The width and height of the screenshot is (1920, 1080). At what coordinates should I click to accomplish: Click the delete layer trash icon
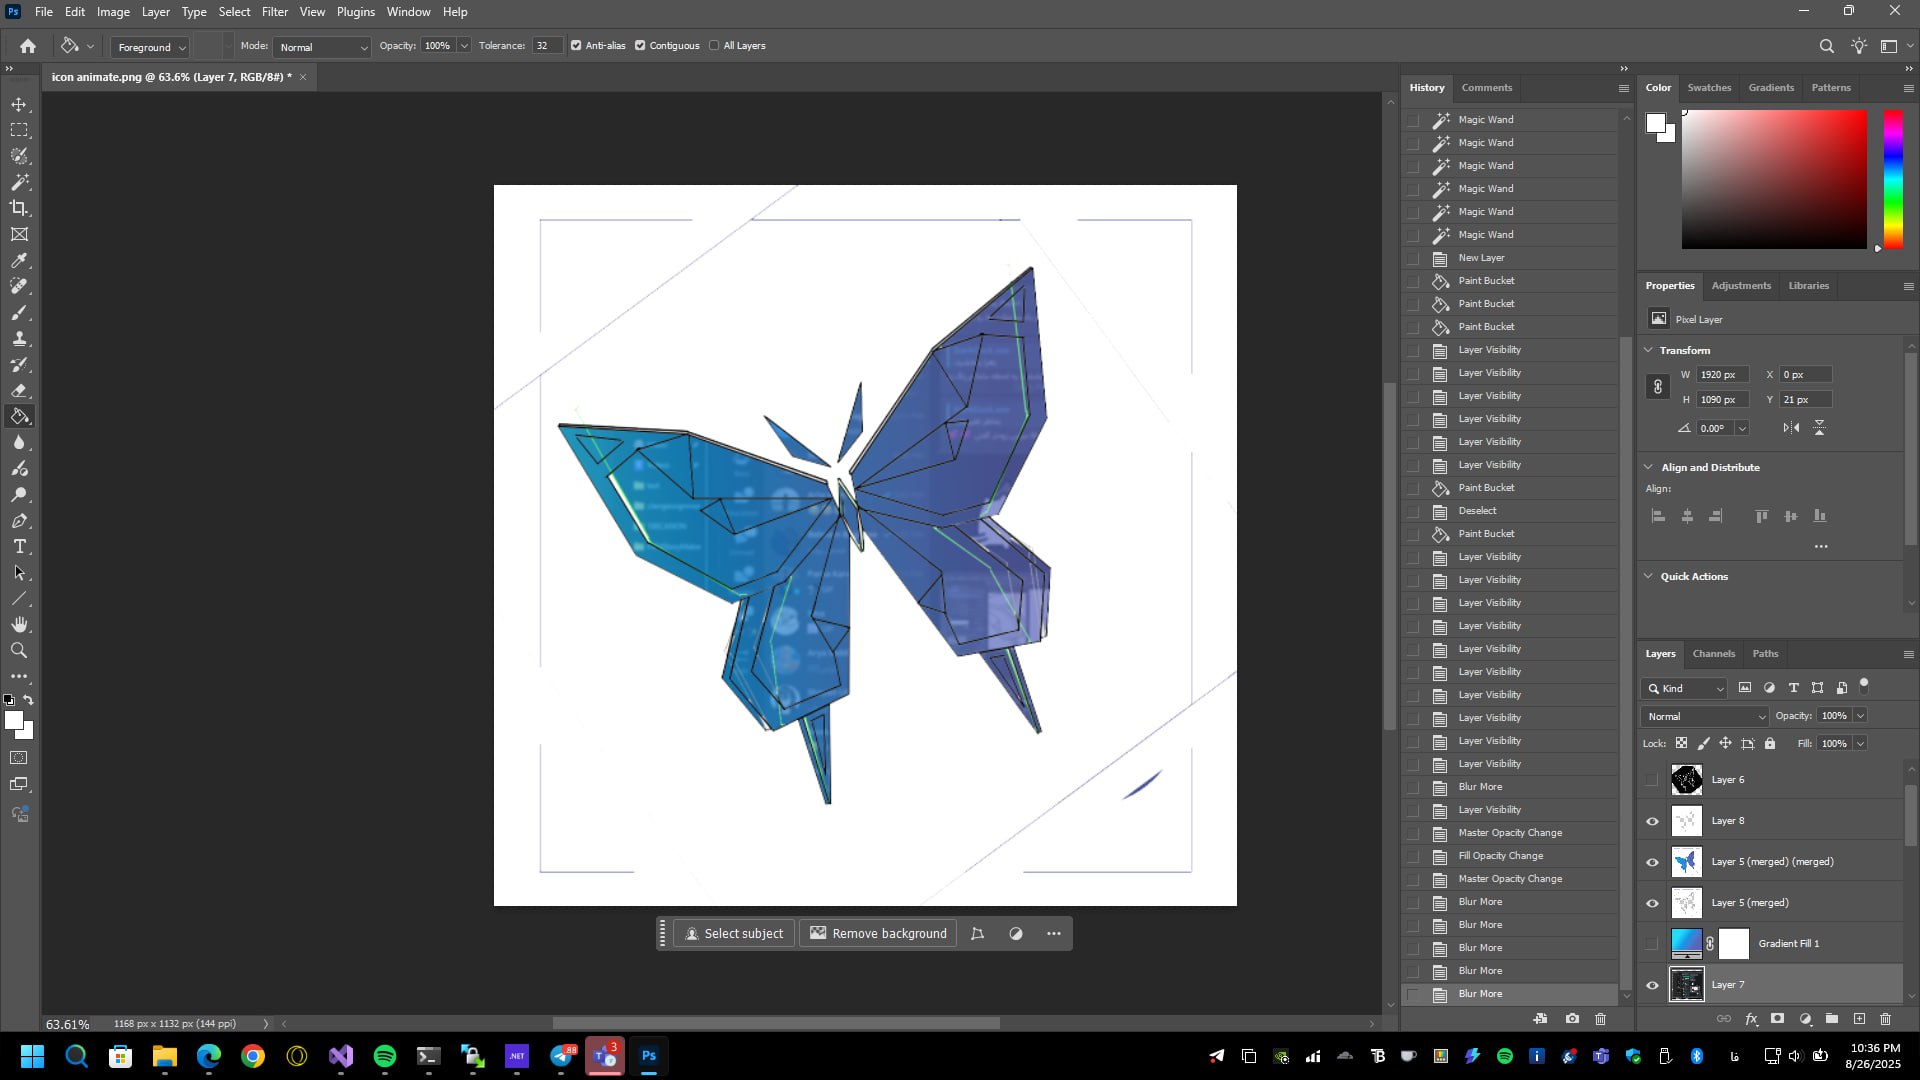click(1885, 1019)
